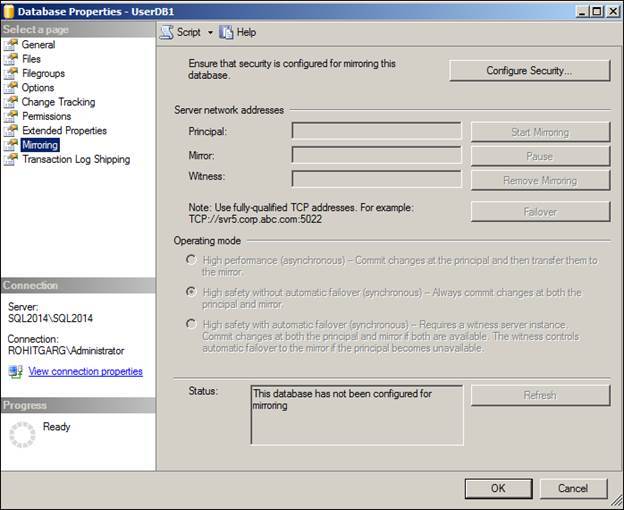Select the Mirroring page
Image resolution: width=624 pixels, height=510 pixels.
point(40,145)
